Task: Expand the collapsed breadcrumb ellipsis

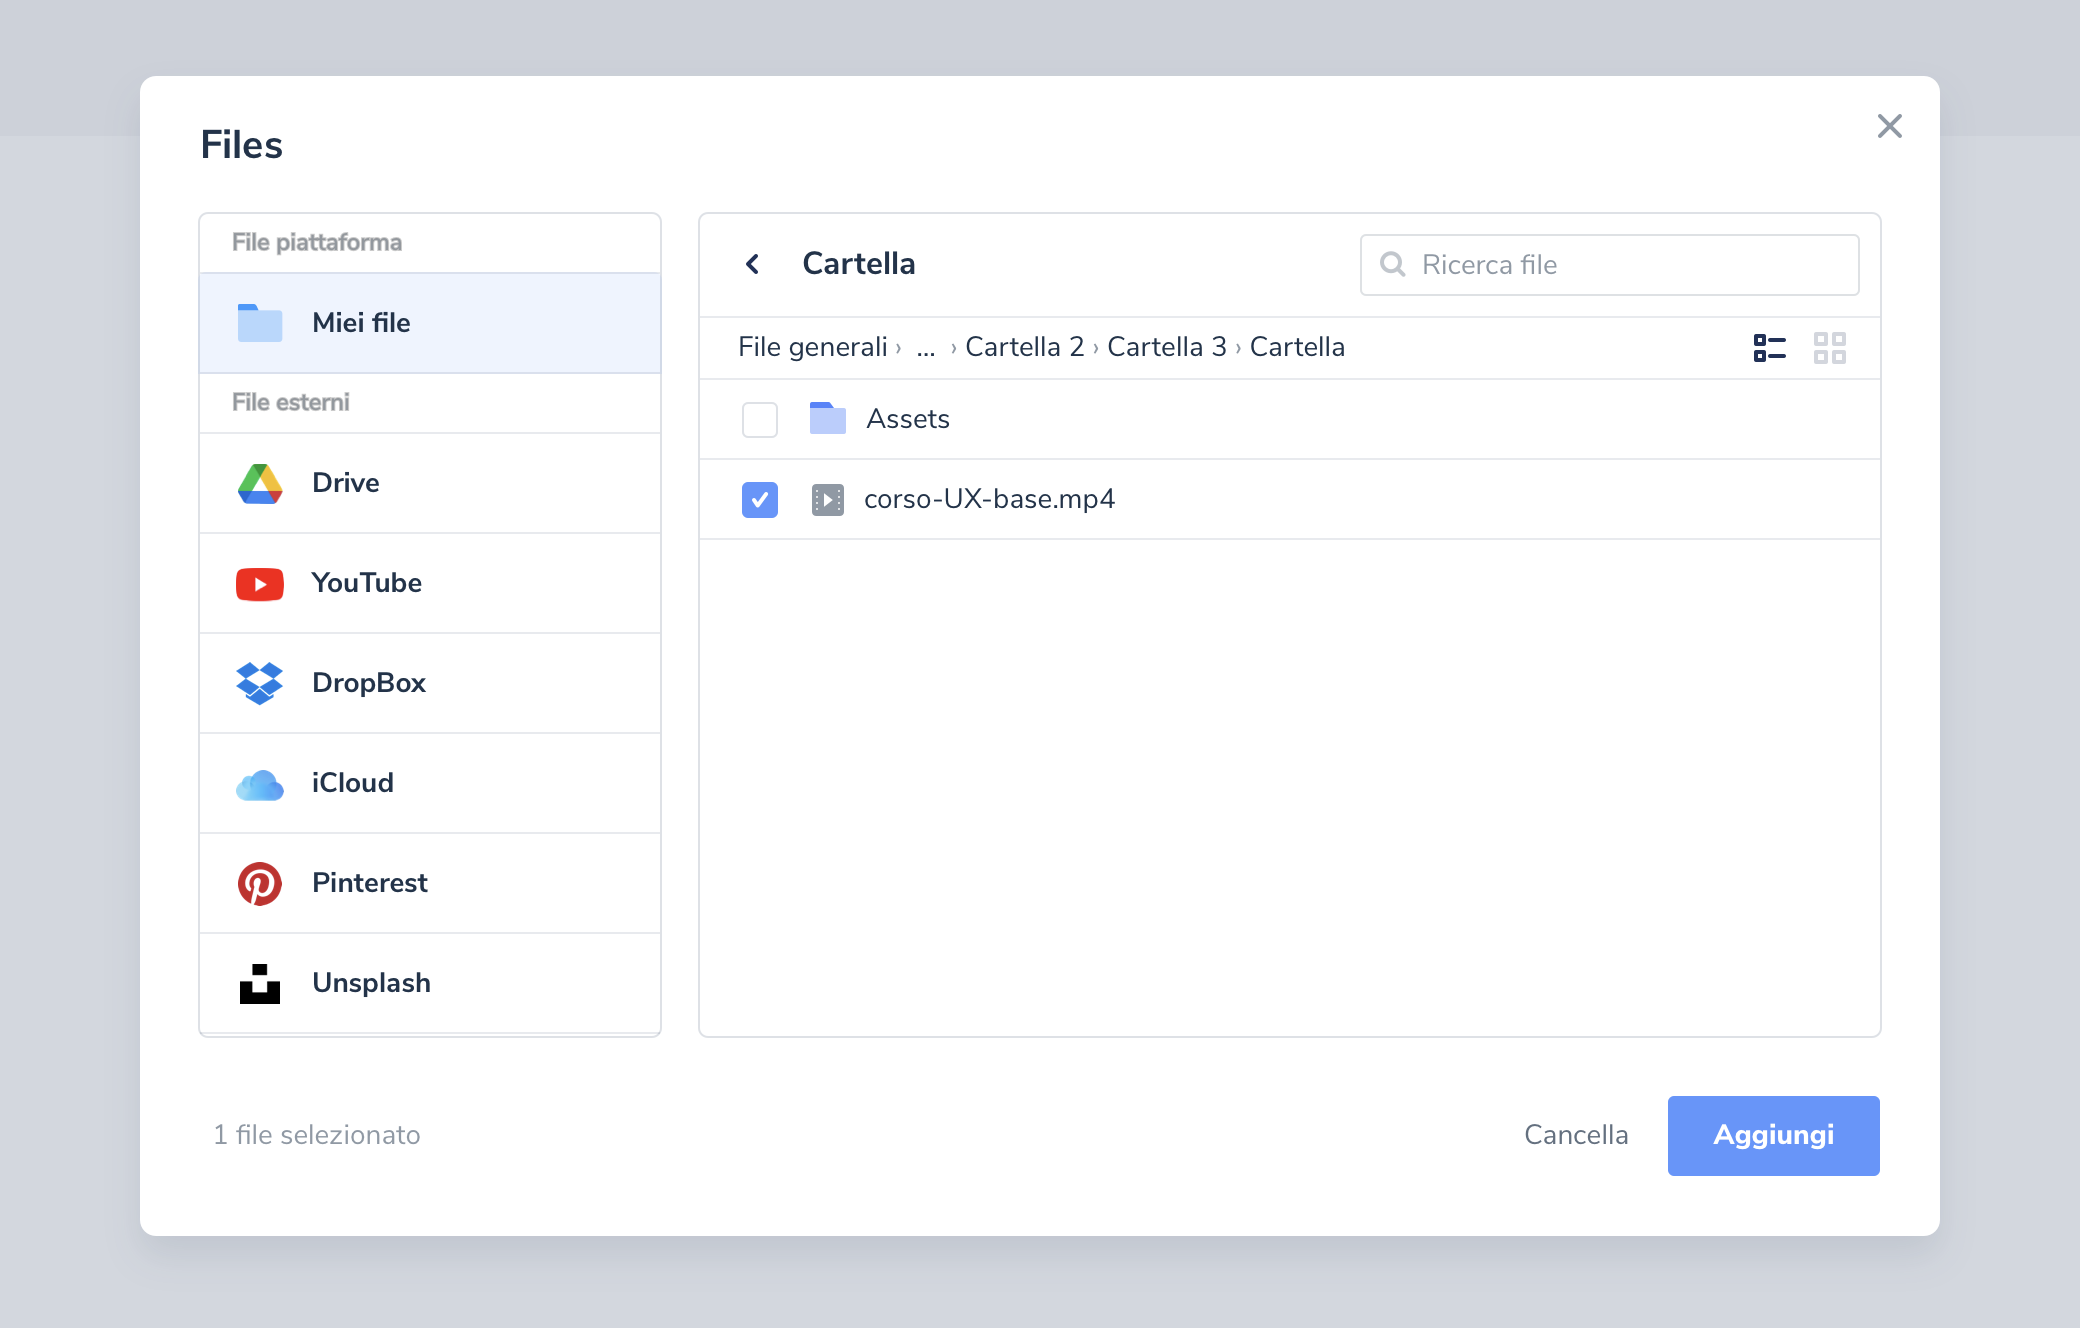Action: 926,348
